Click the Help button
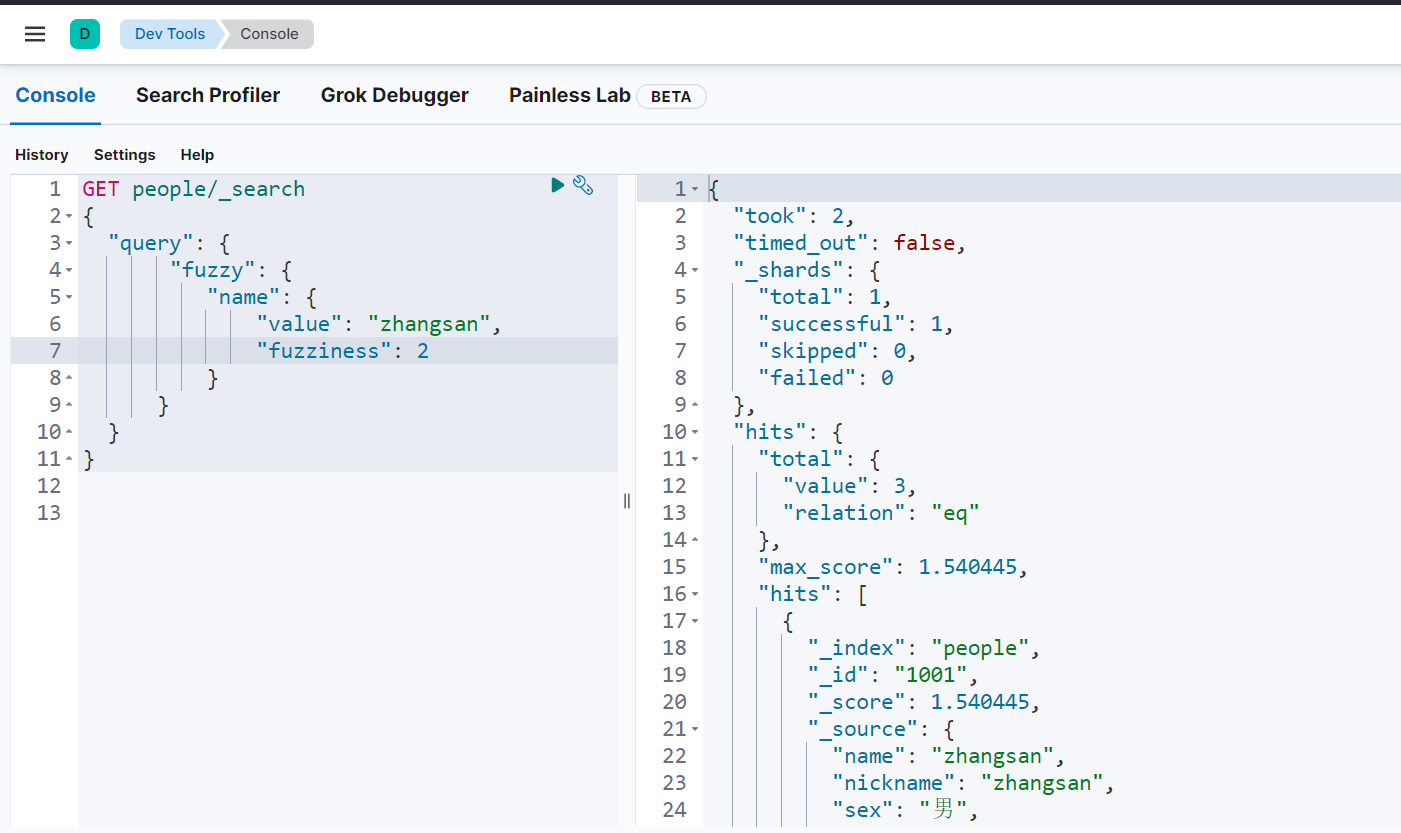 pyautogui.click(x=197, y=155)
